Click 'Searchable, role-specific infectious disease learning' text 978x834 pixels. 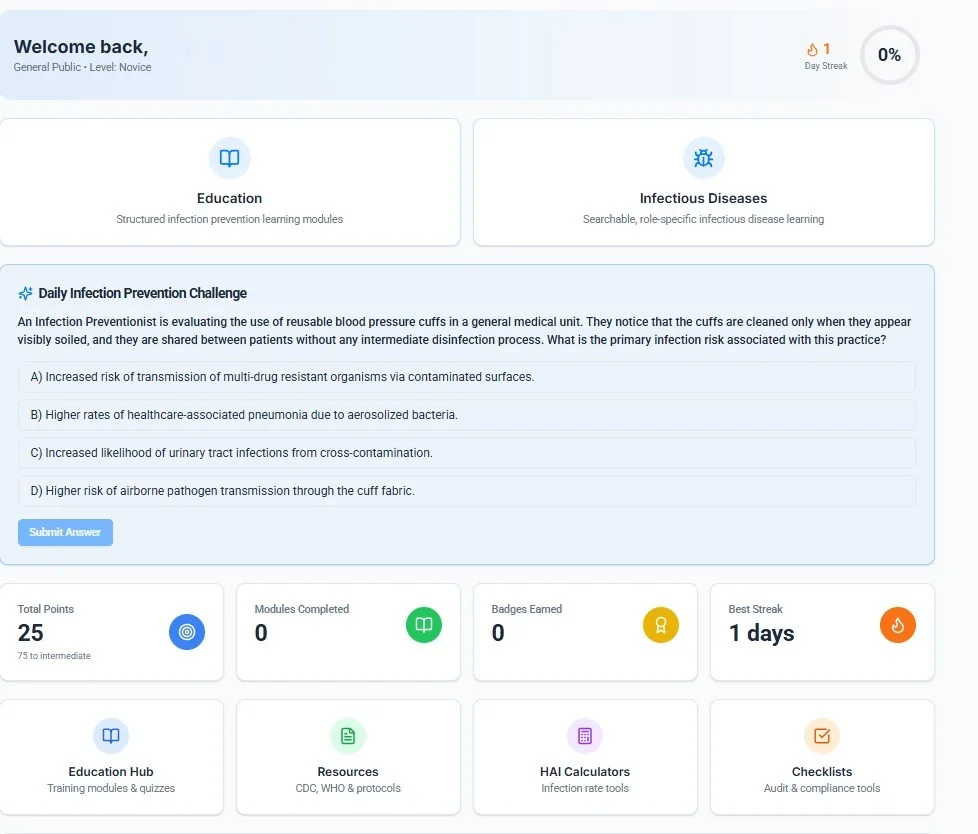[x=704, y=220]
